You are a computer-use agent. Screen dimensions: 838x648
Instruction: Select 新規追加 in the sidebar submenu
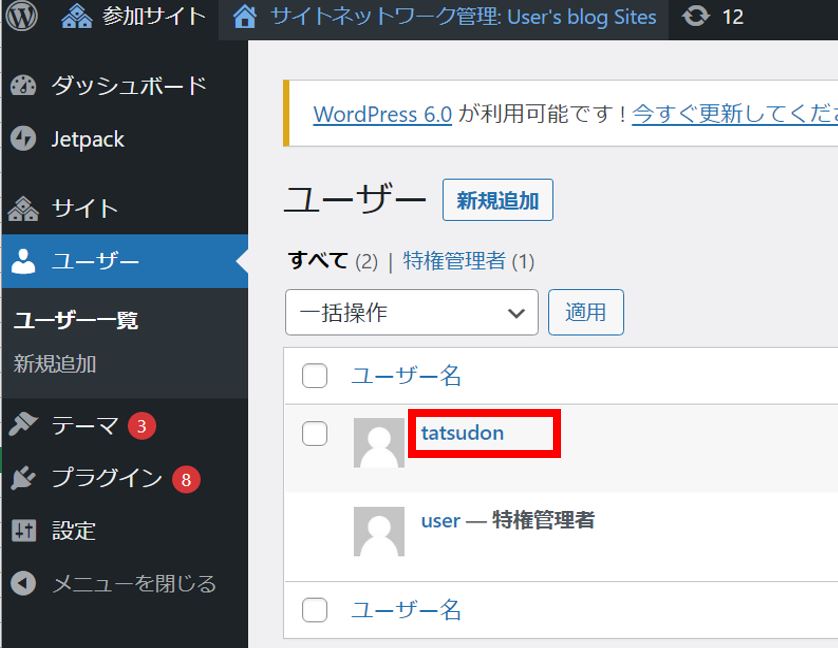pos(55,364)
